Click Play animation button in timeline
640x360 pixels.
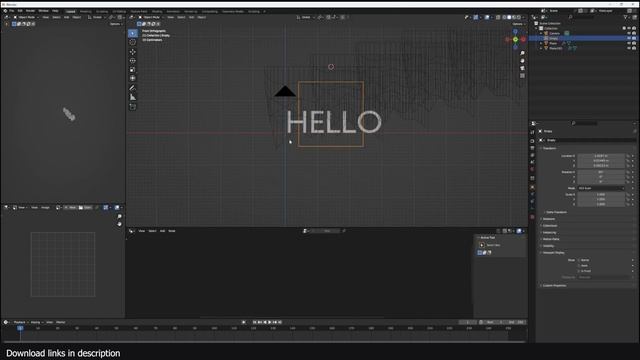tap(269, 322)
